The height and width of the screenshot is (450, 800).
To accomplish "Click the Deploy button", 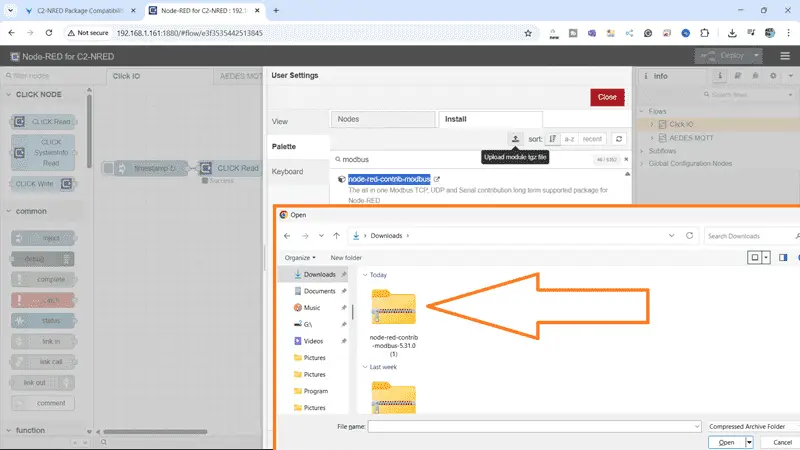I will [722, 56].
